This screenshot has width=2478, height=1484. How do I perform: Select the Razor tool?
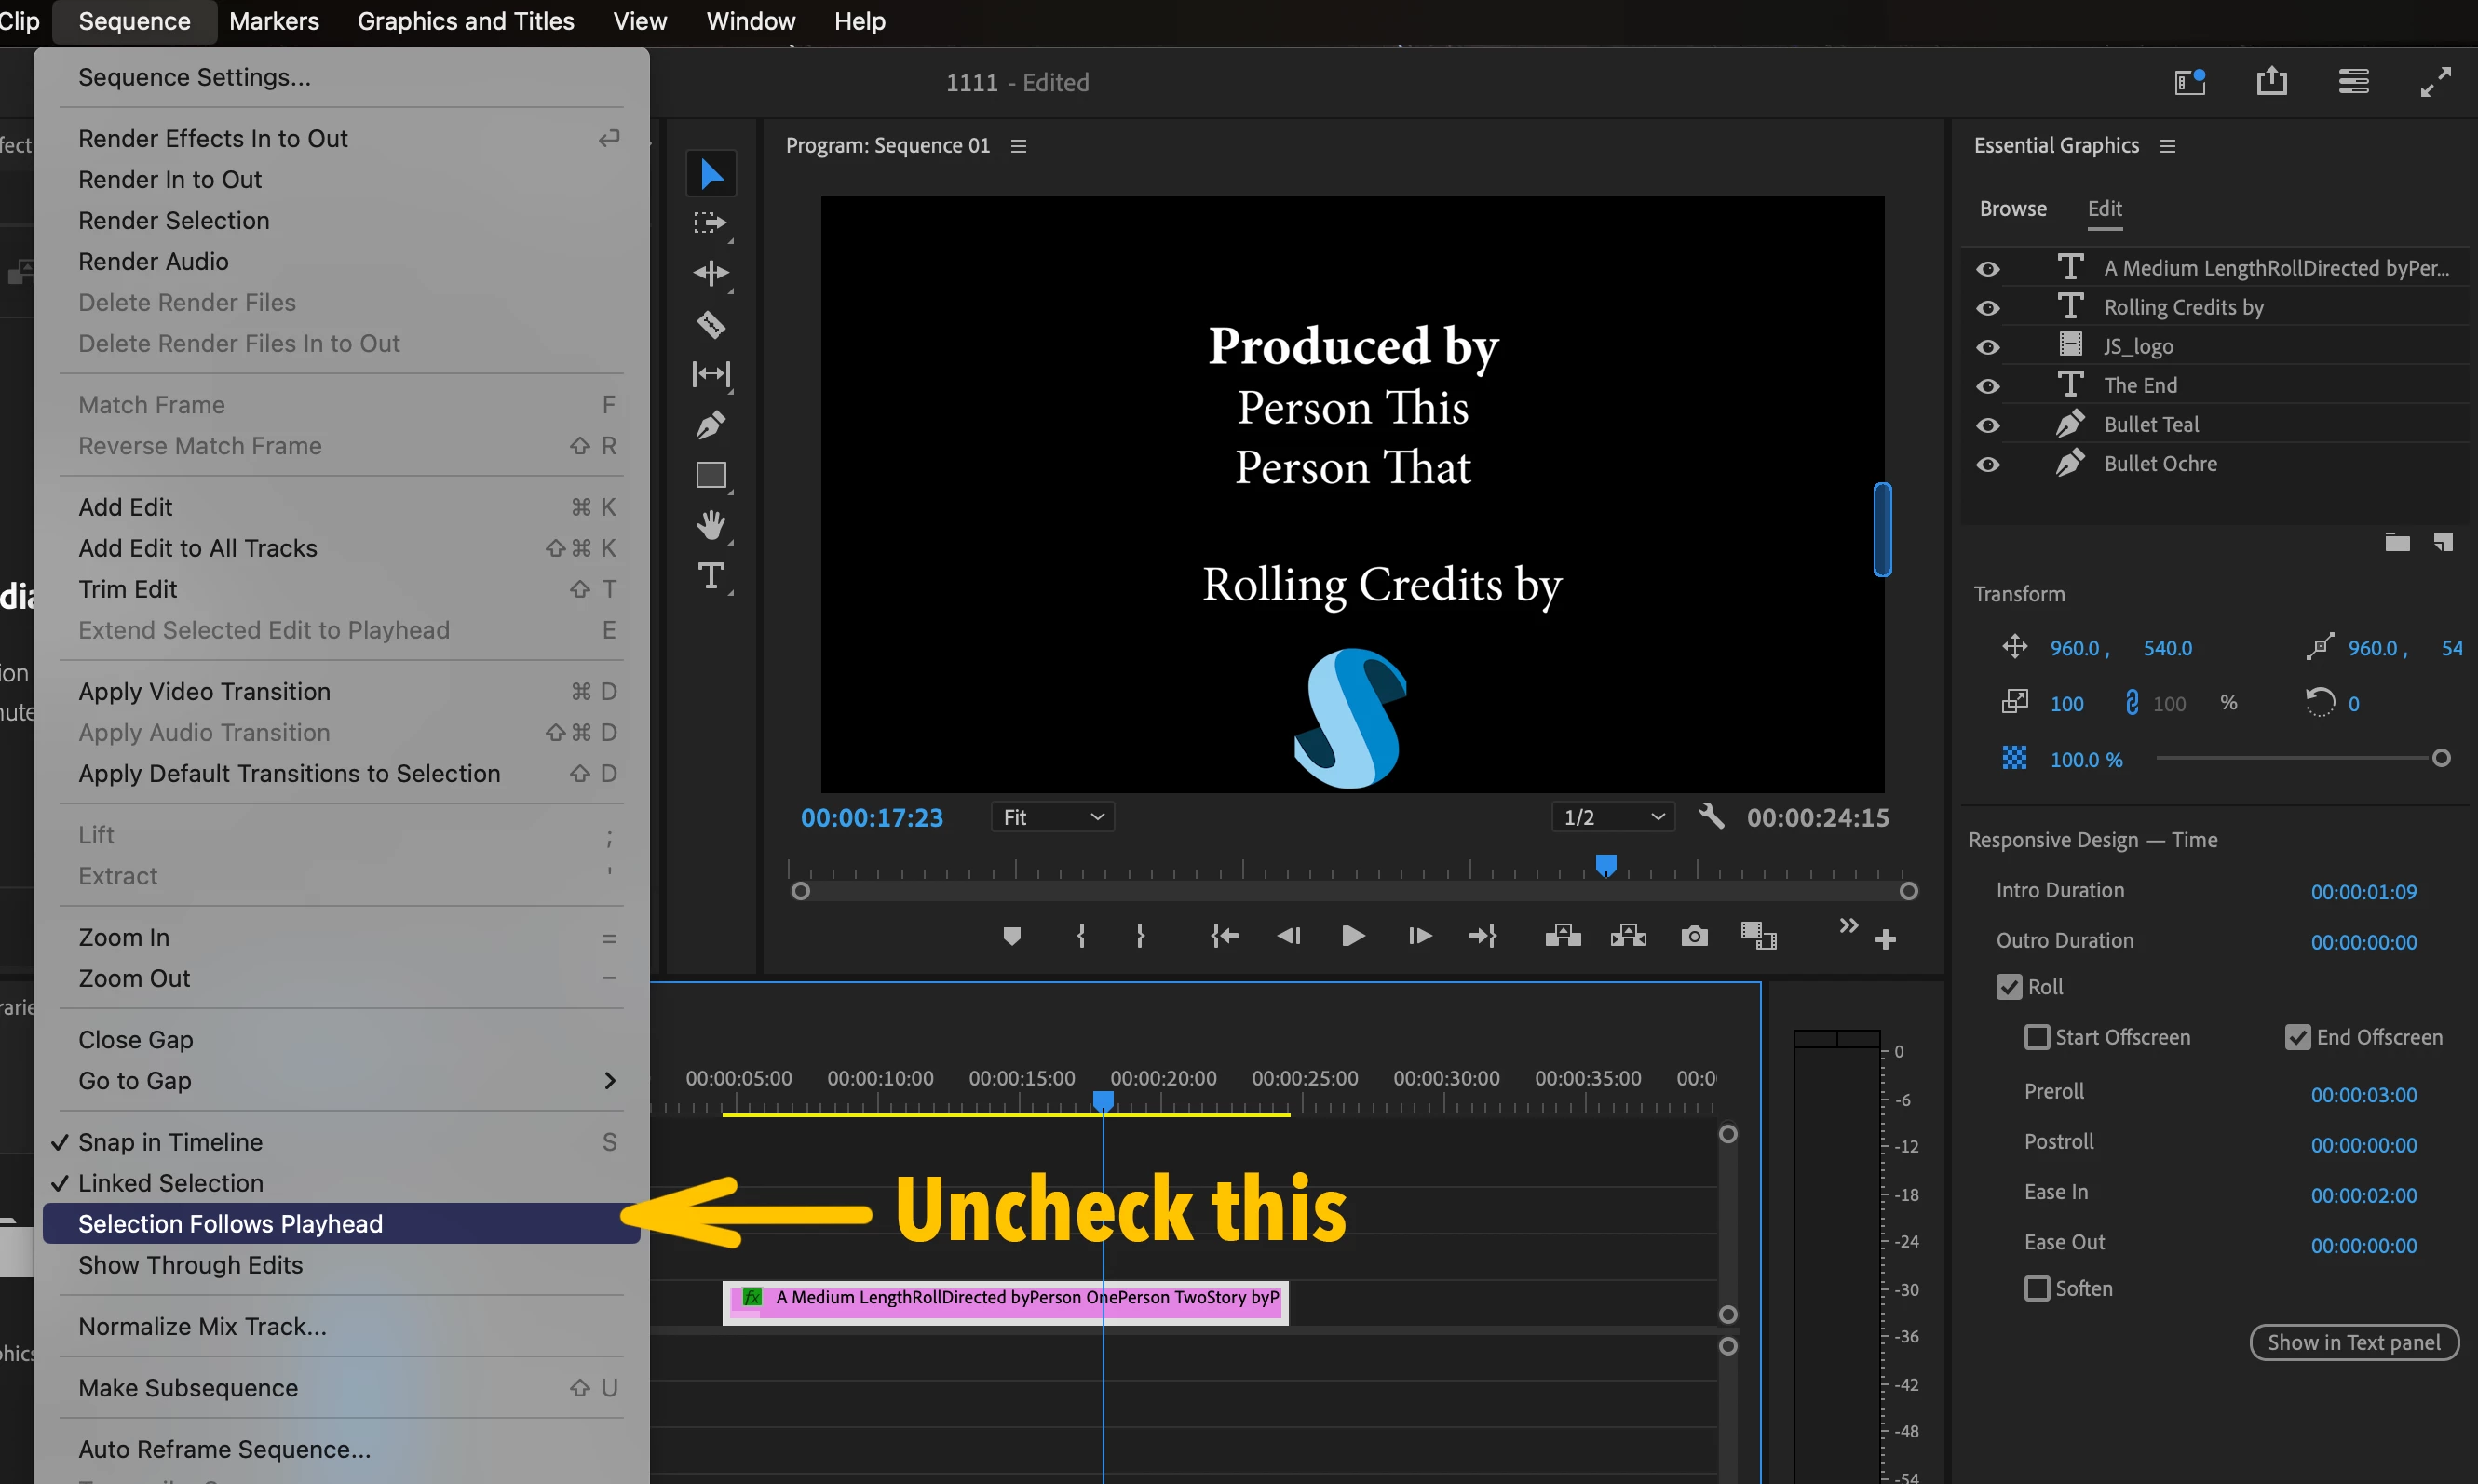pyautogui.click(x=711, y=324)
